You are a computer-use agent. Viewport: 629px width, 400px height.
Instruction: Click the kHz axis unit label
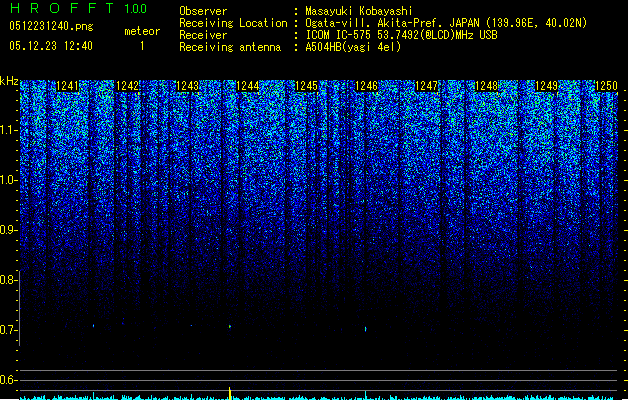tap(9, 81)
